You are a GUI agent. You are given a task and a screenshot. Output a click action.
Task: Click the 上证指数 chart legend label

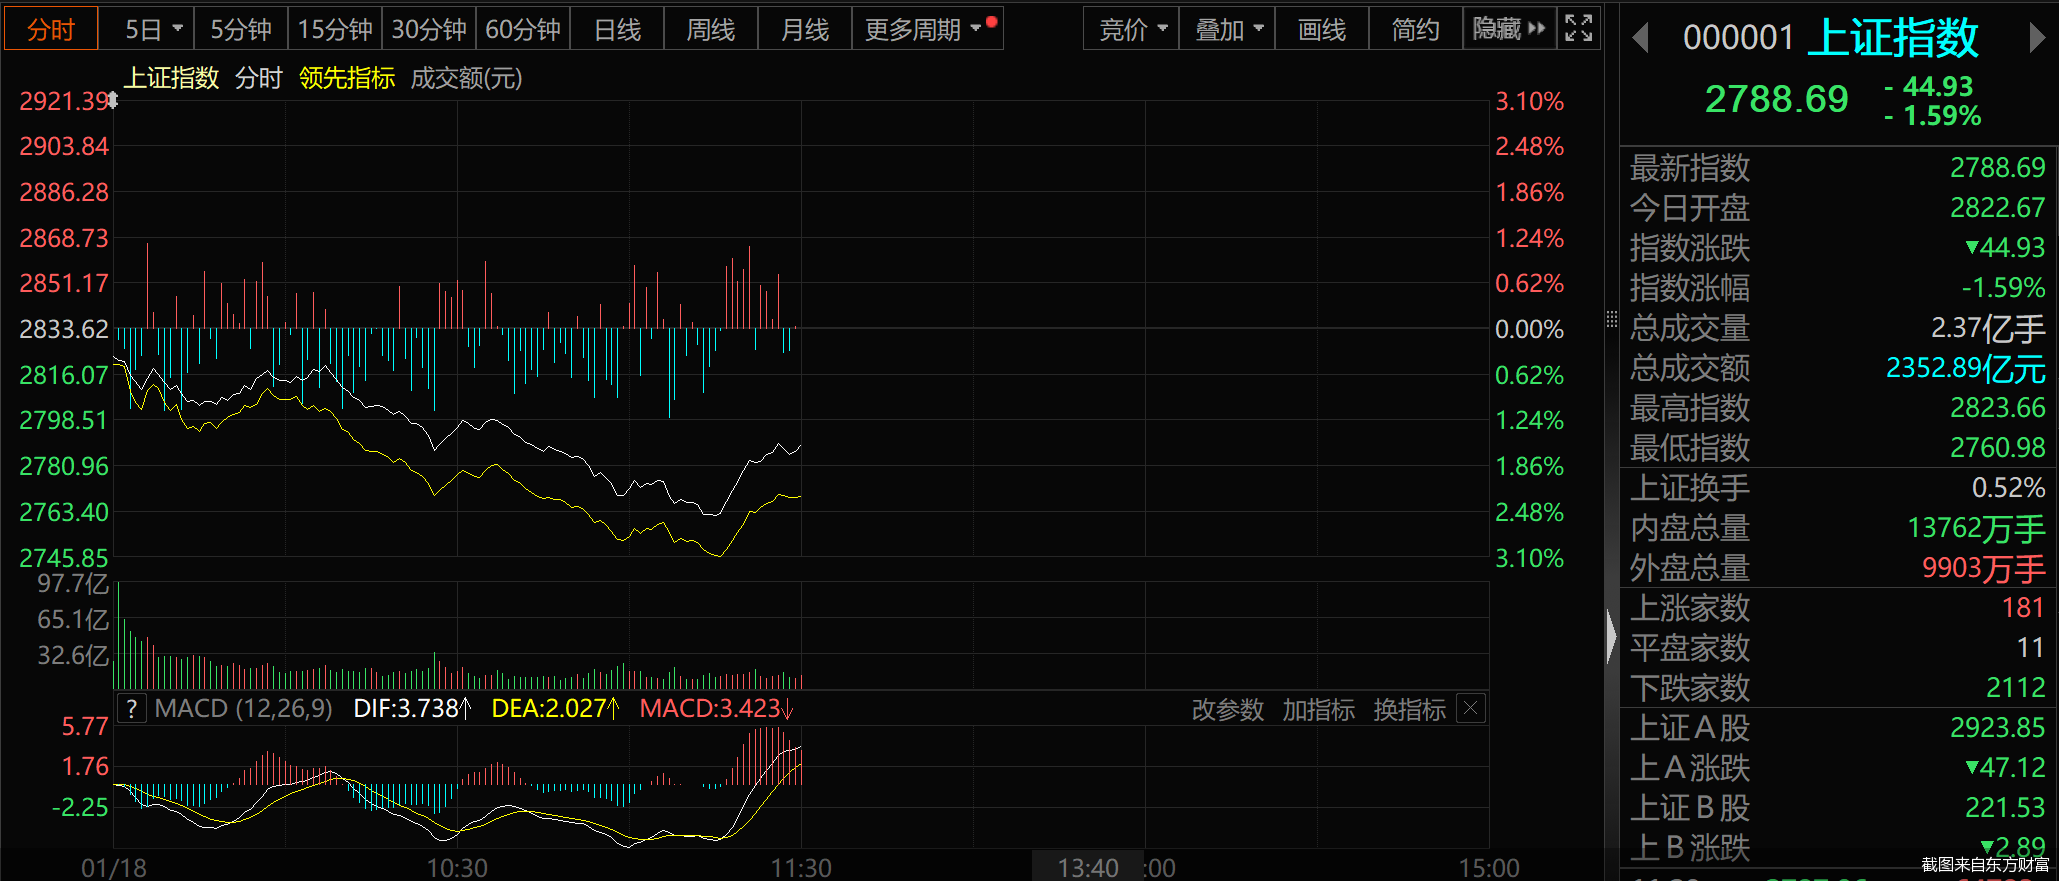coord(171,78)
